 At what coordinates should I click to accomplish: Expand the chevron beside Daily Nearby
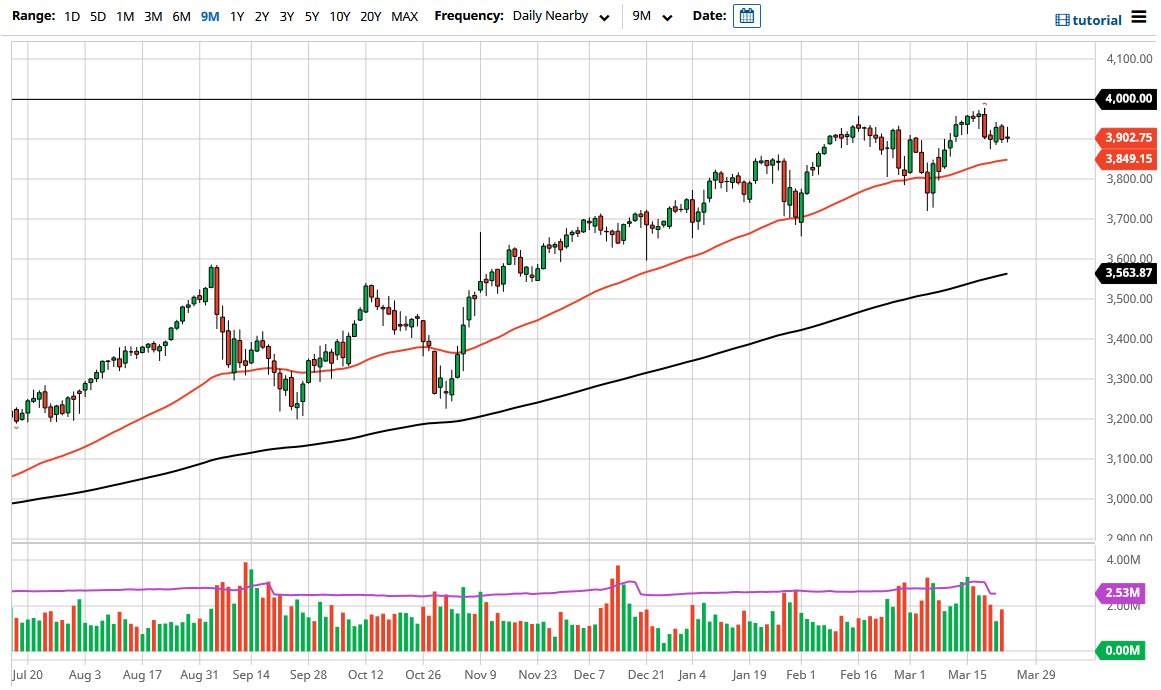click(x=603, y=18)
